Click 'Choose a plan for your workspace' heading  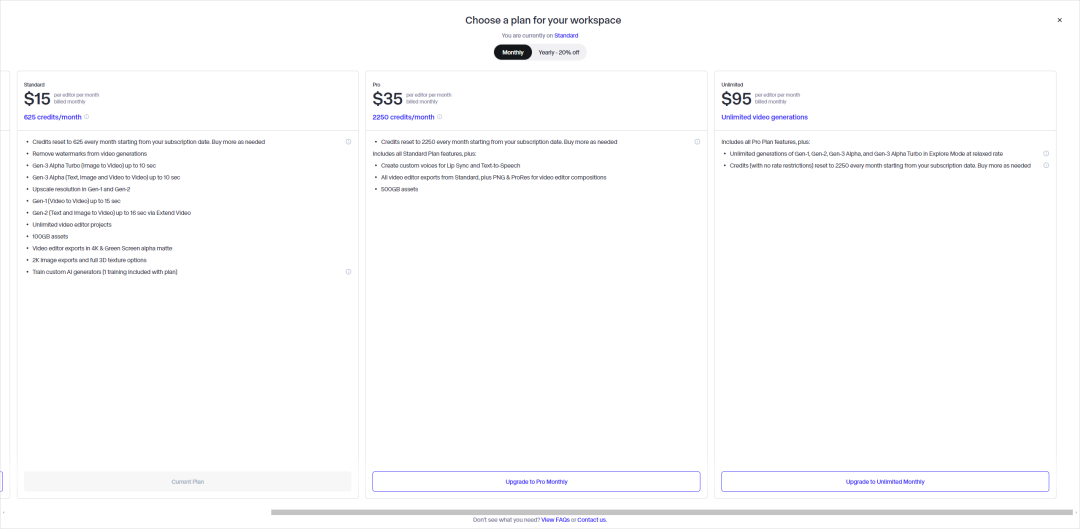pos(543,21)
